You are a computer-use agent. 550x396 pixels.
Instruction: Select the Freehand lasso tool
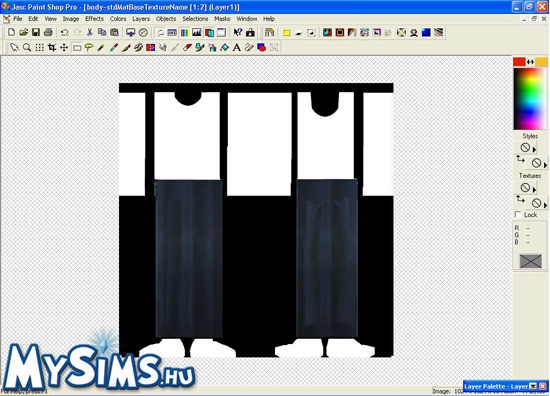point(89,47)
